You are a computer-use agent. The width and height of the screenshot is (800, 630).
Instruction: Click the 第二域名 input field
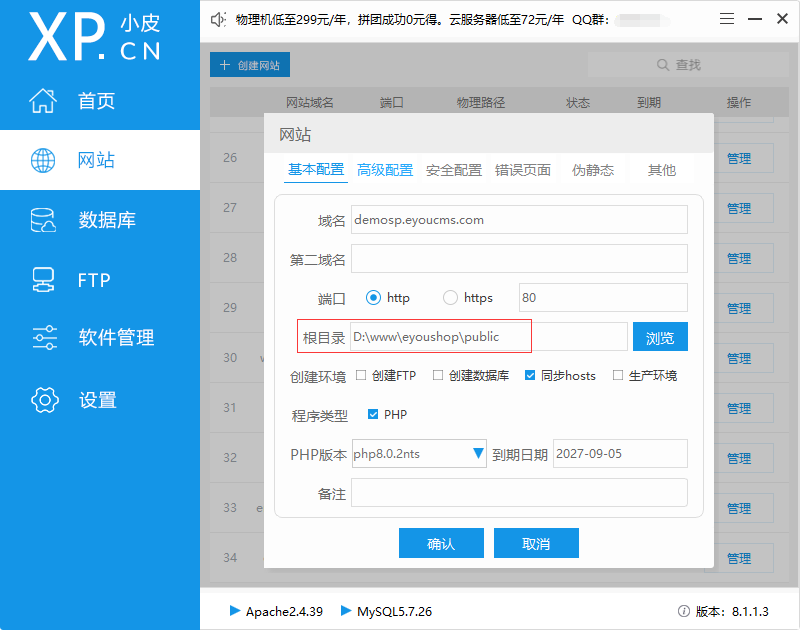[x=519, y=259]
